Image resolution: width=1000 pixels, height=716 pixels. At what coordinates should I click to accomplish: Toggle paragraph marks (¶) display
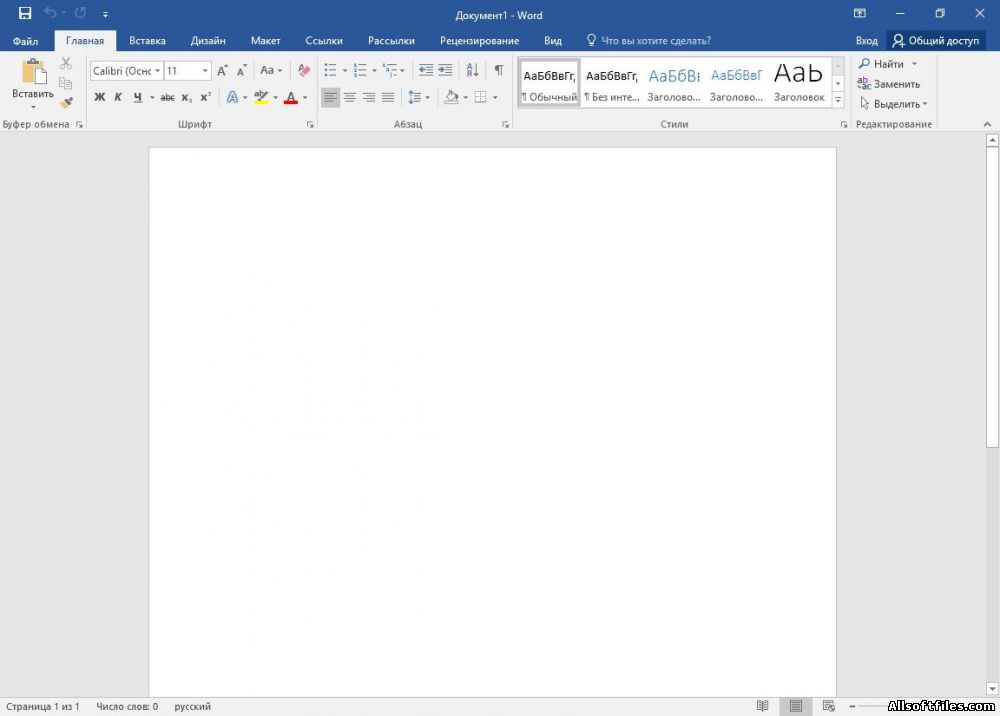click(x=499, y=70)
